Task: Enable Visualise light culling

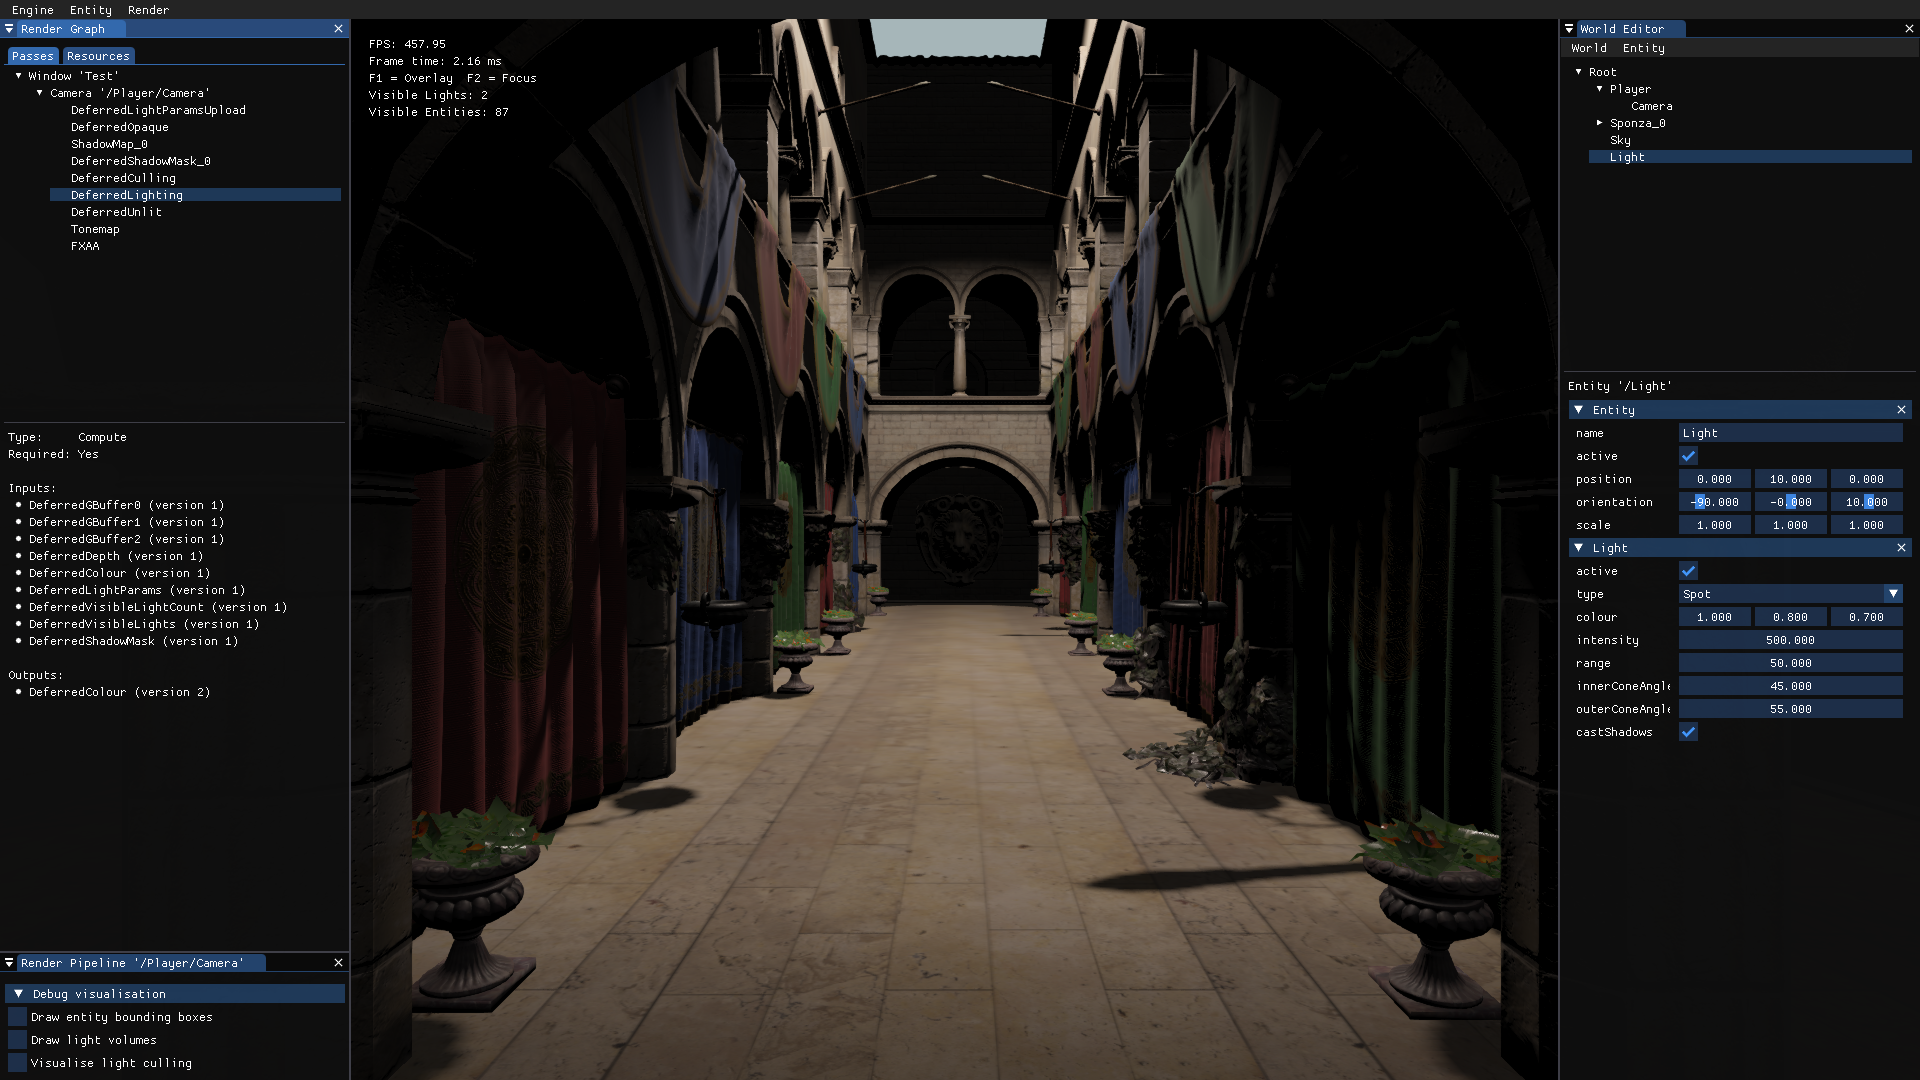Action: click(17, 1063)
